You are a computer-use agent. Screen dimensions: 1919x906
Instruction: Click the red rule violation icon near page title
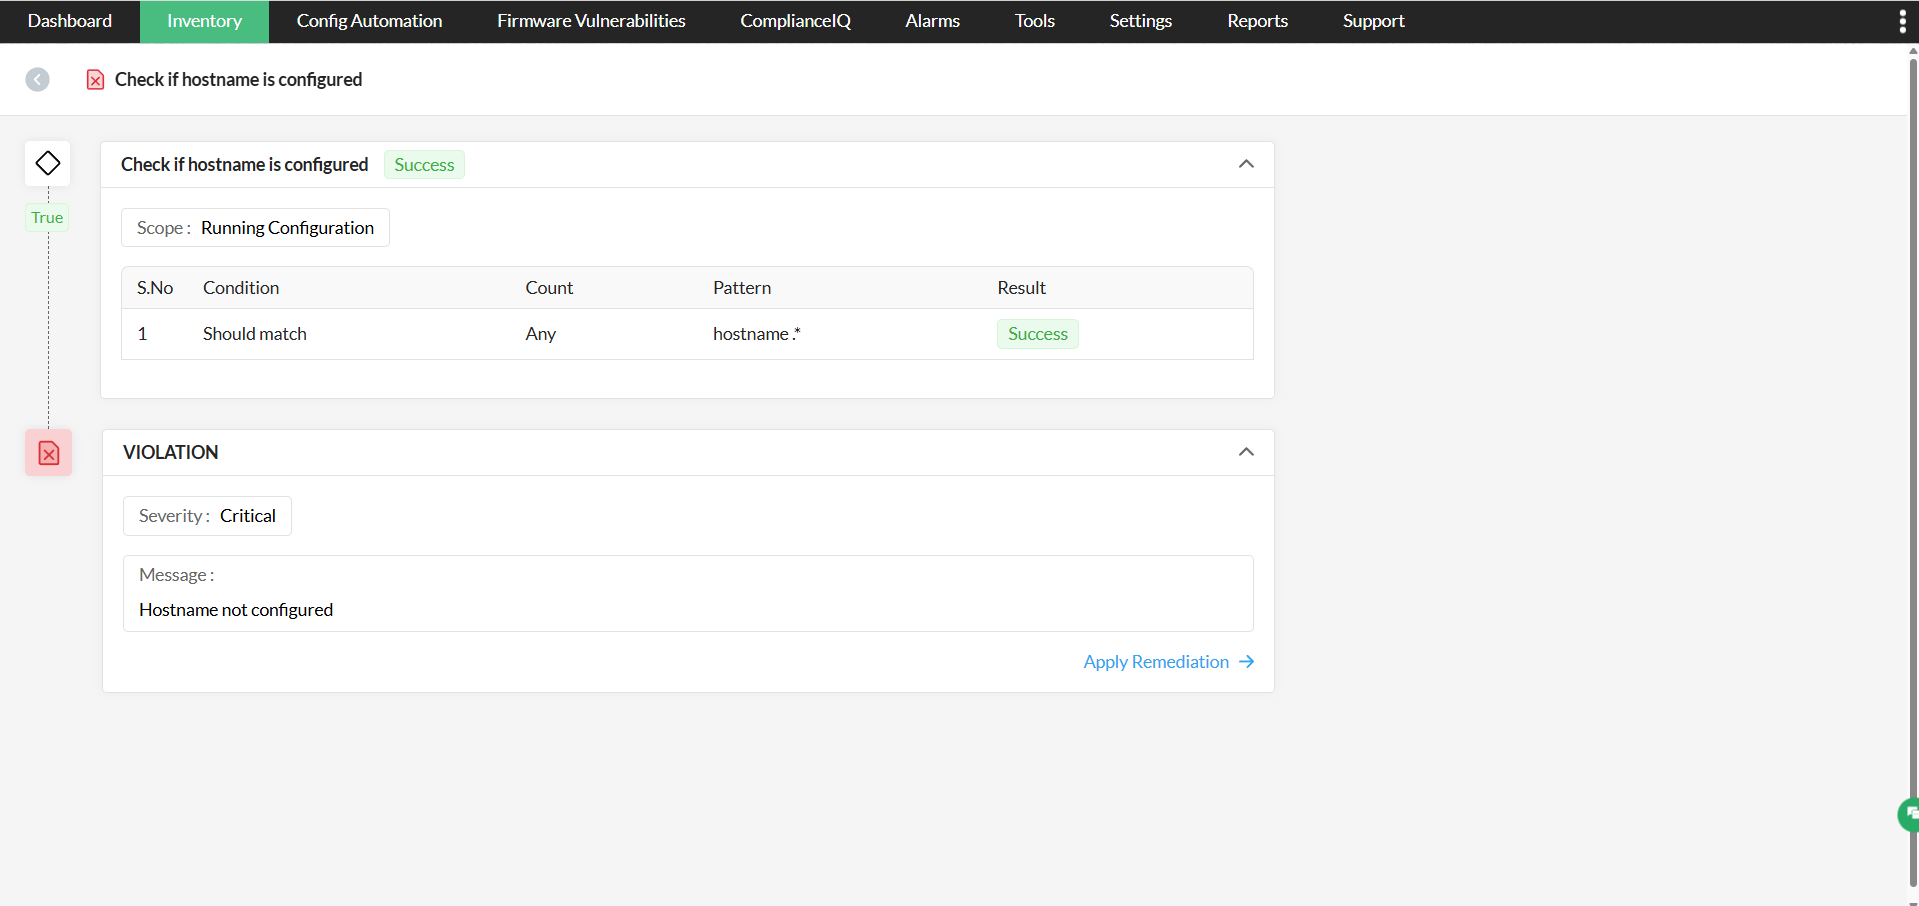point(95,79)
